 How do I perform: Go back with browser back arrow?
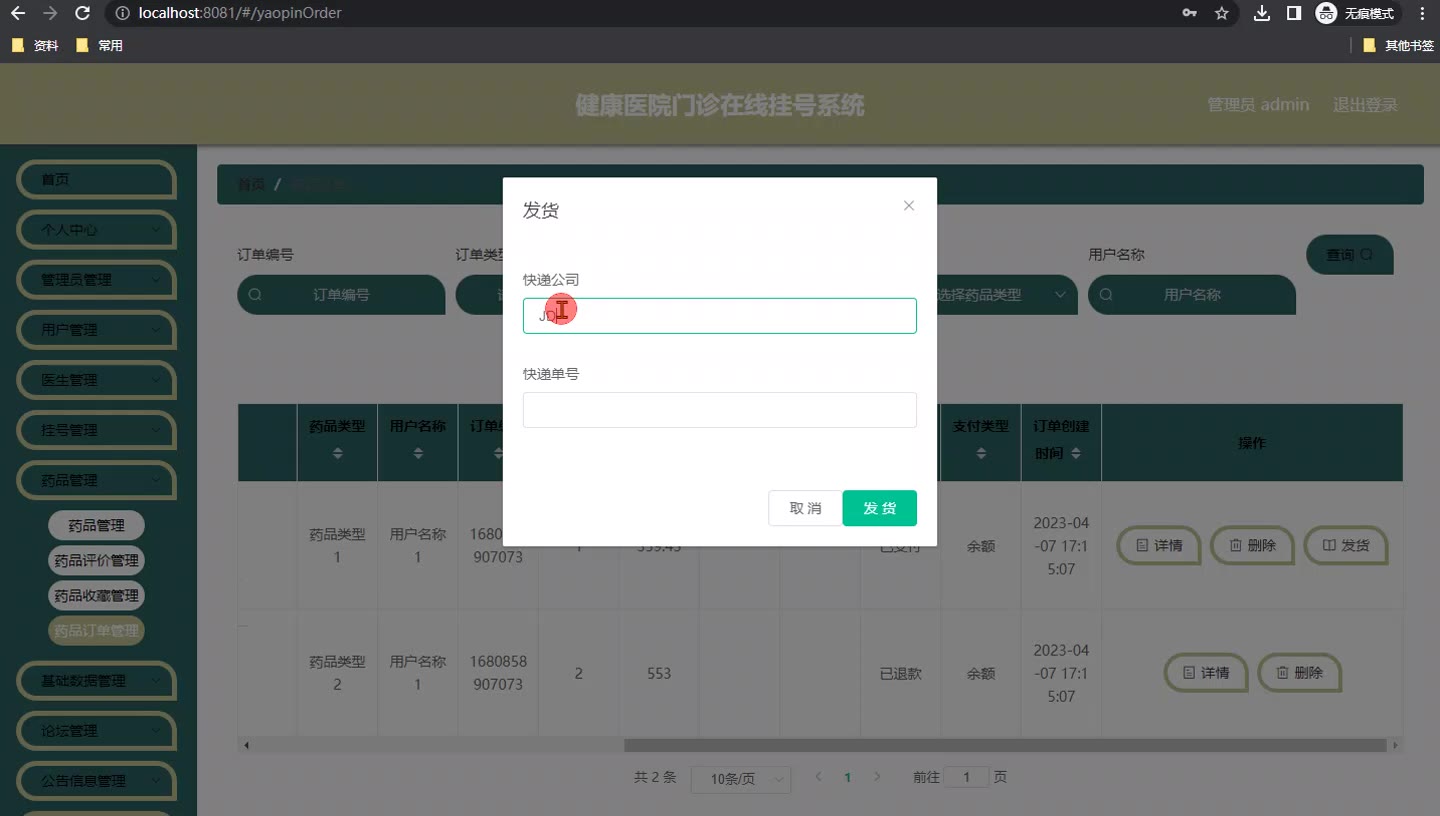pyautogui.click(x=18, y=13)
